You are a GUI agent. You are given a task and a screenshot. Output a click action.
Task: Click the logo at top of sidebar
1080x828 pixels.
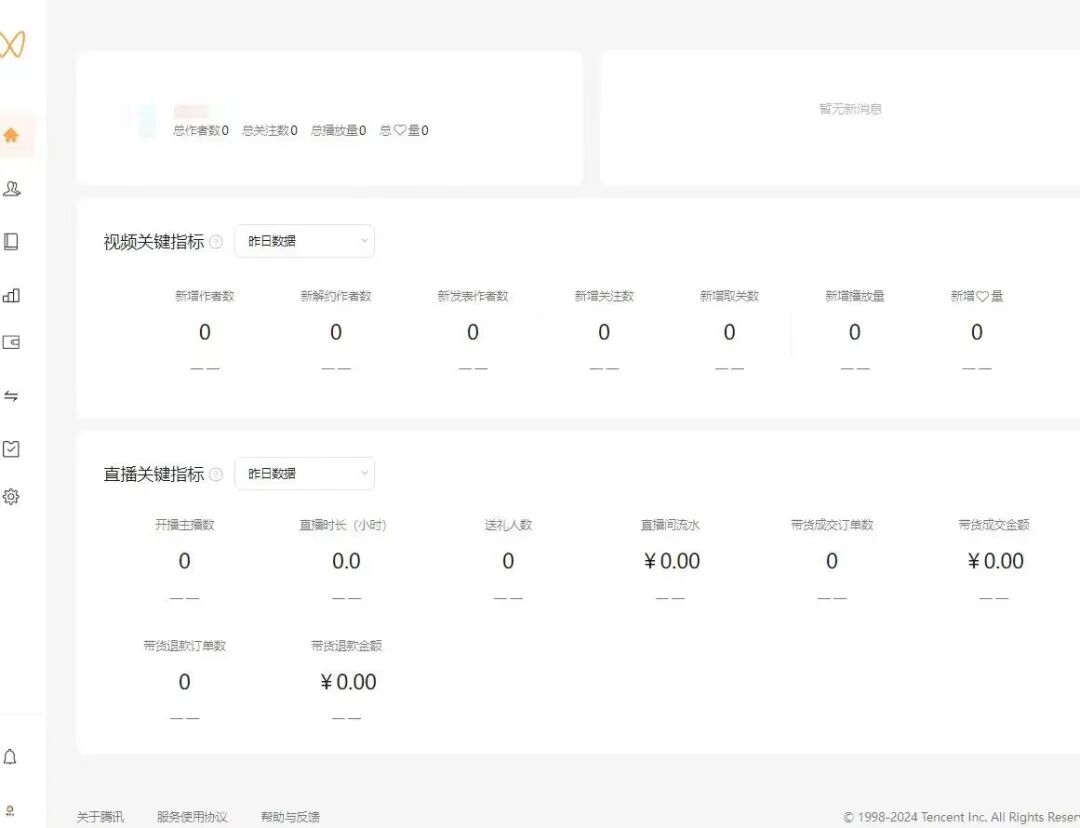pos(12,44)
